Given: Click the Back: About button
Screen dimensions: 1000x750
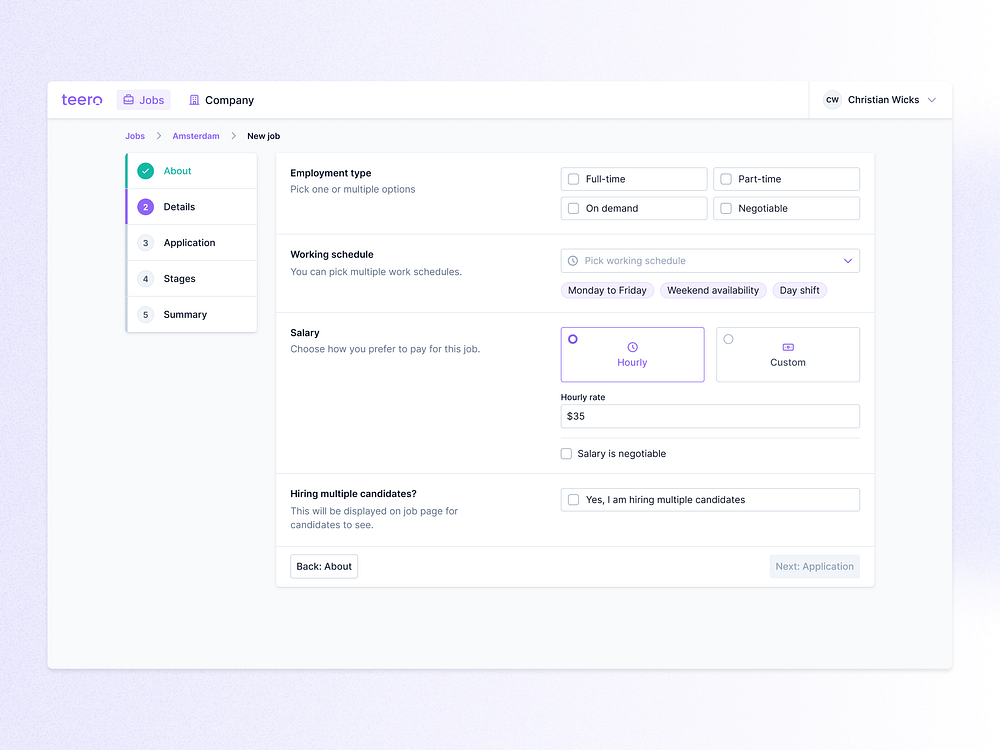Looking at the screenshot, I should 323,566.
